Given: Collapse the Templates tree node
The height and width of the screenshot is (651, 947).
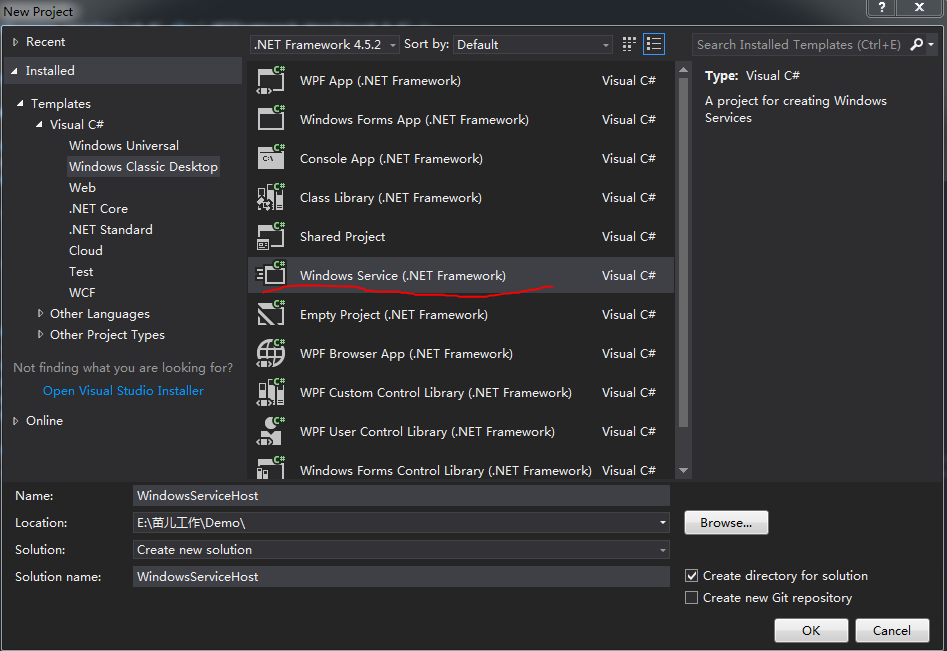Looking at the screenshot, I should 21,104.
